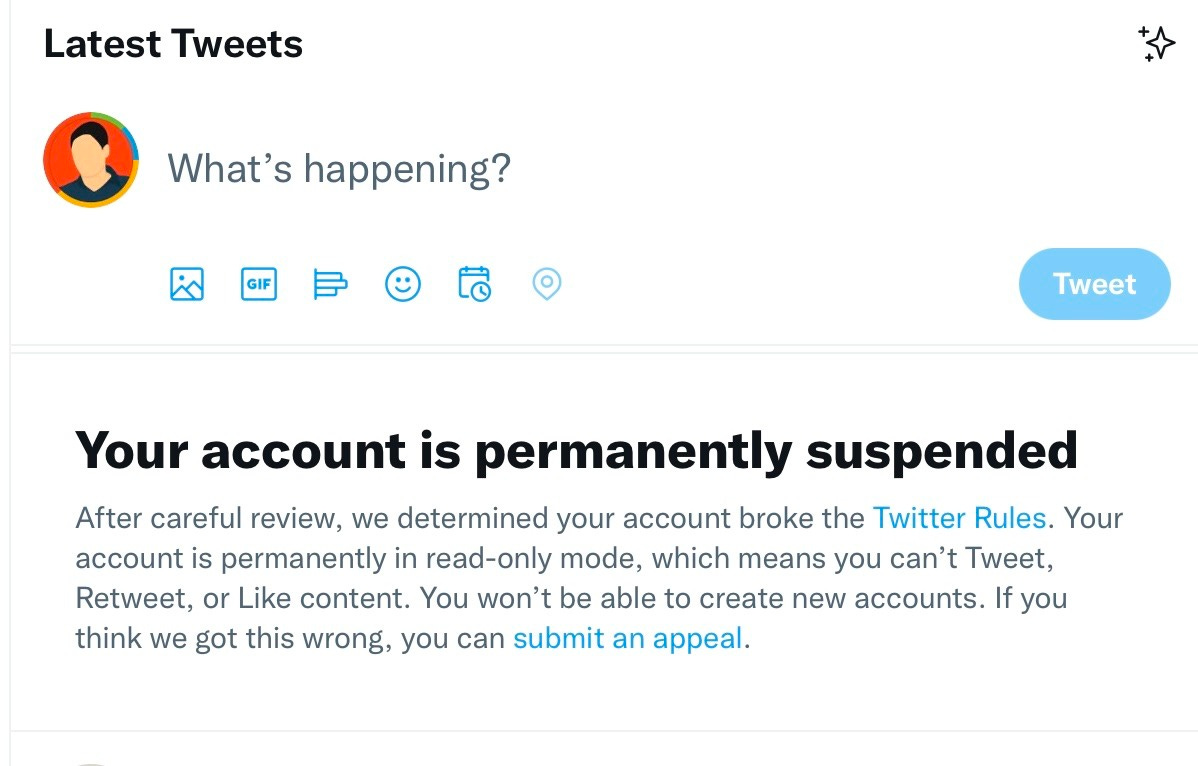
Task: Schedule a tweet using the calendar icon
Action: tap(474, 284)
